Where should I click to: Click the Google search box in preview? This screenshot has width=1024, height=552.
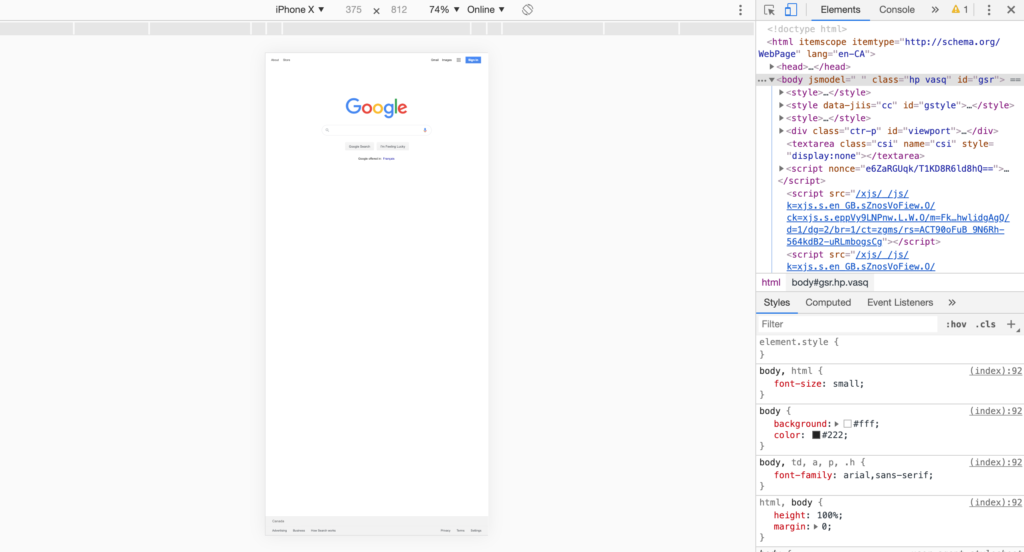point(376,130)
